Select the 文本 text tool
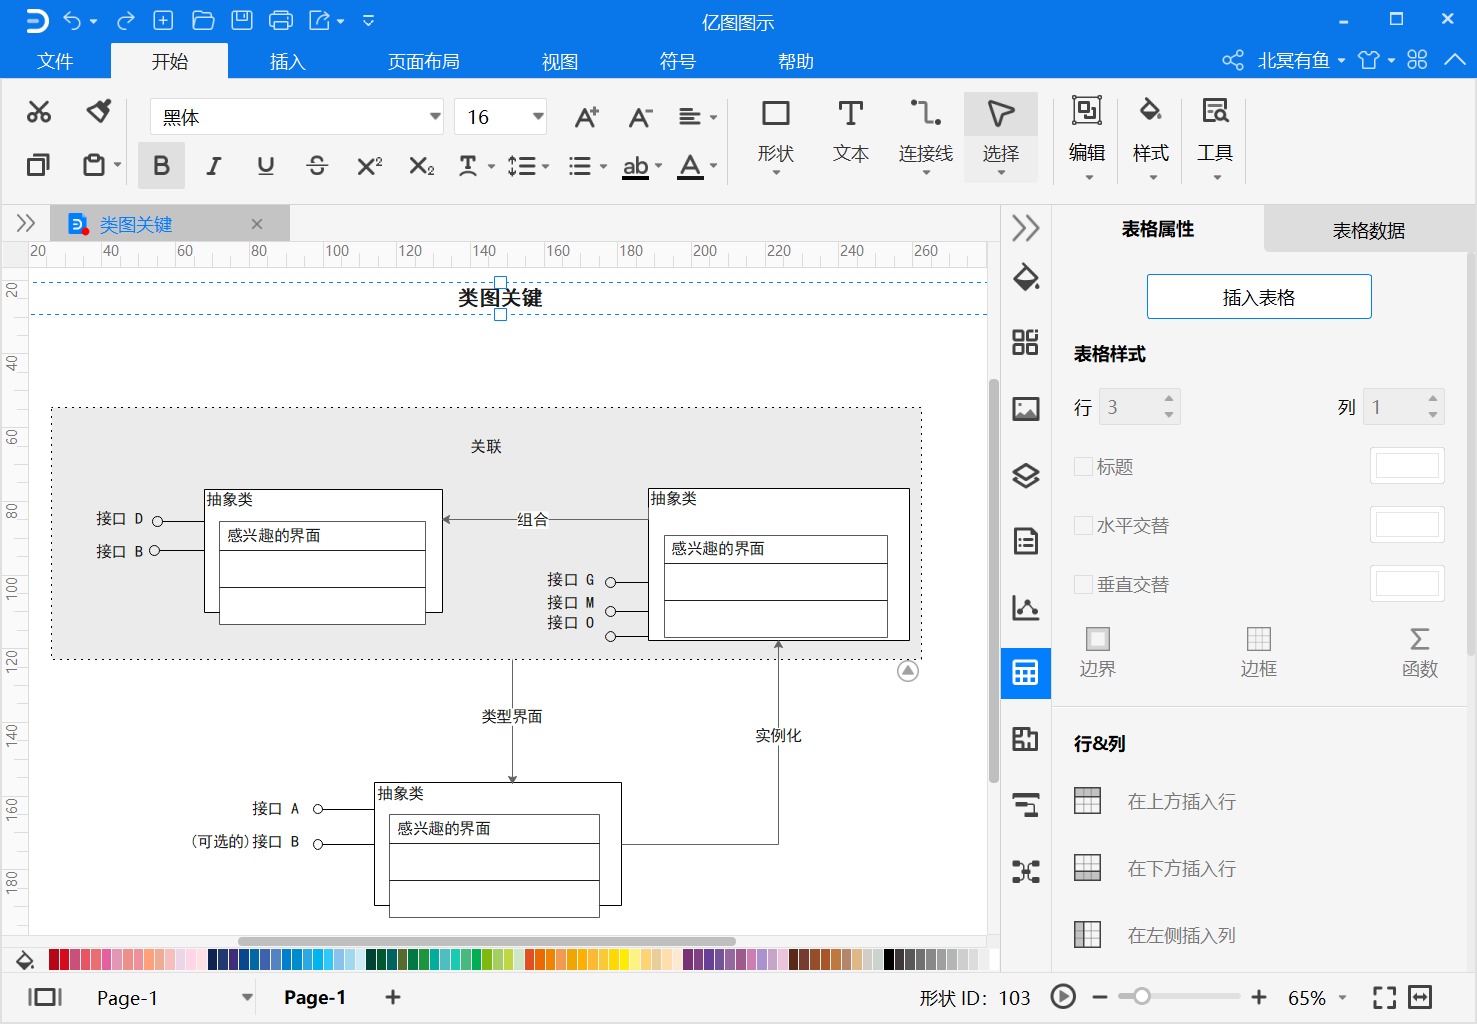Screen dimensions: 1477x1024 click(851, 131)
